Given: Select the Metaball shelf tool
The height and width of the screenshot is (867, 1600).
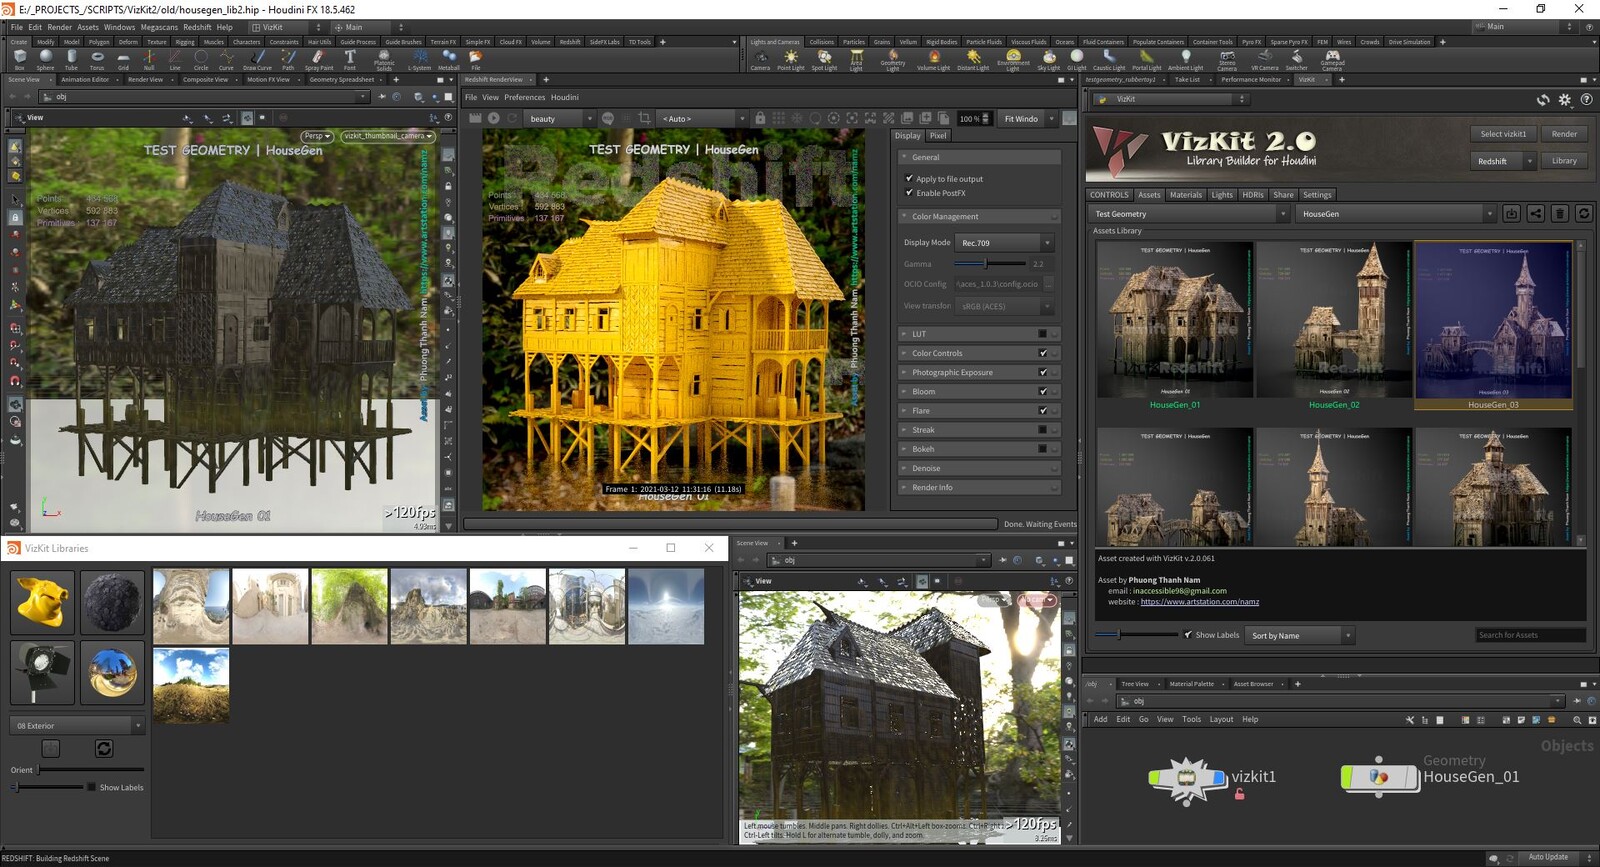Looking at the screenshot, I should coord(448,60).
